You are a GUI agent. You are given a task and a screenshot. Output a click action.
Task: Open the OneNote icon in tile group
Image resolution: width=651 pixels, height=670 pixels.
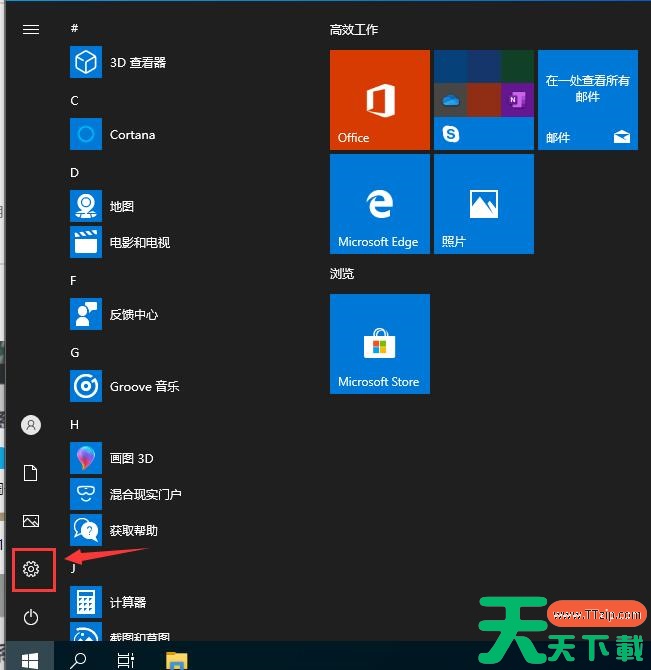[517, 100]
